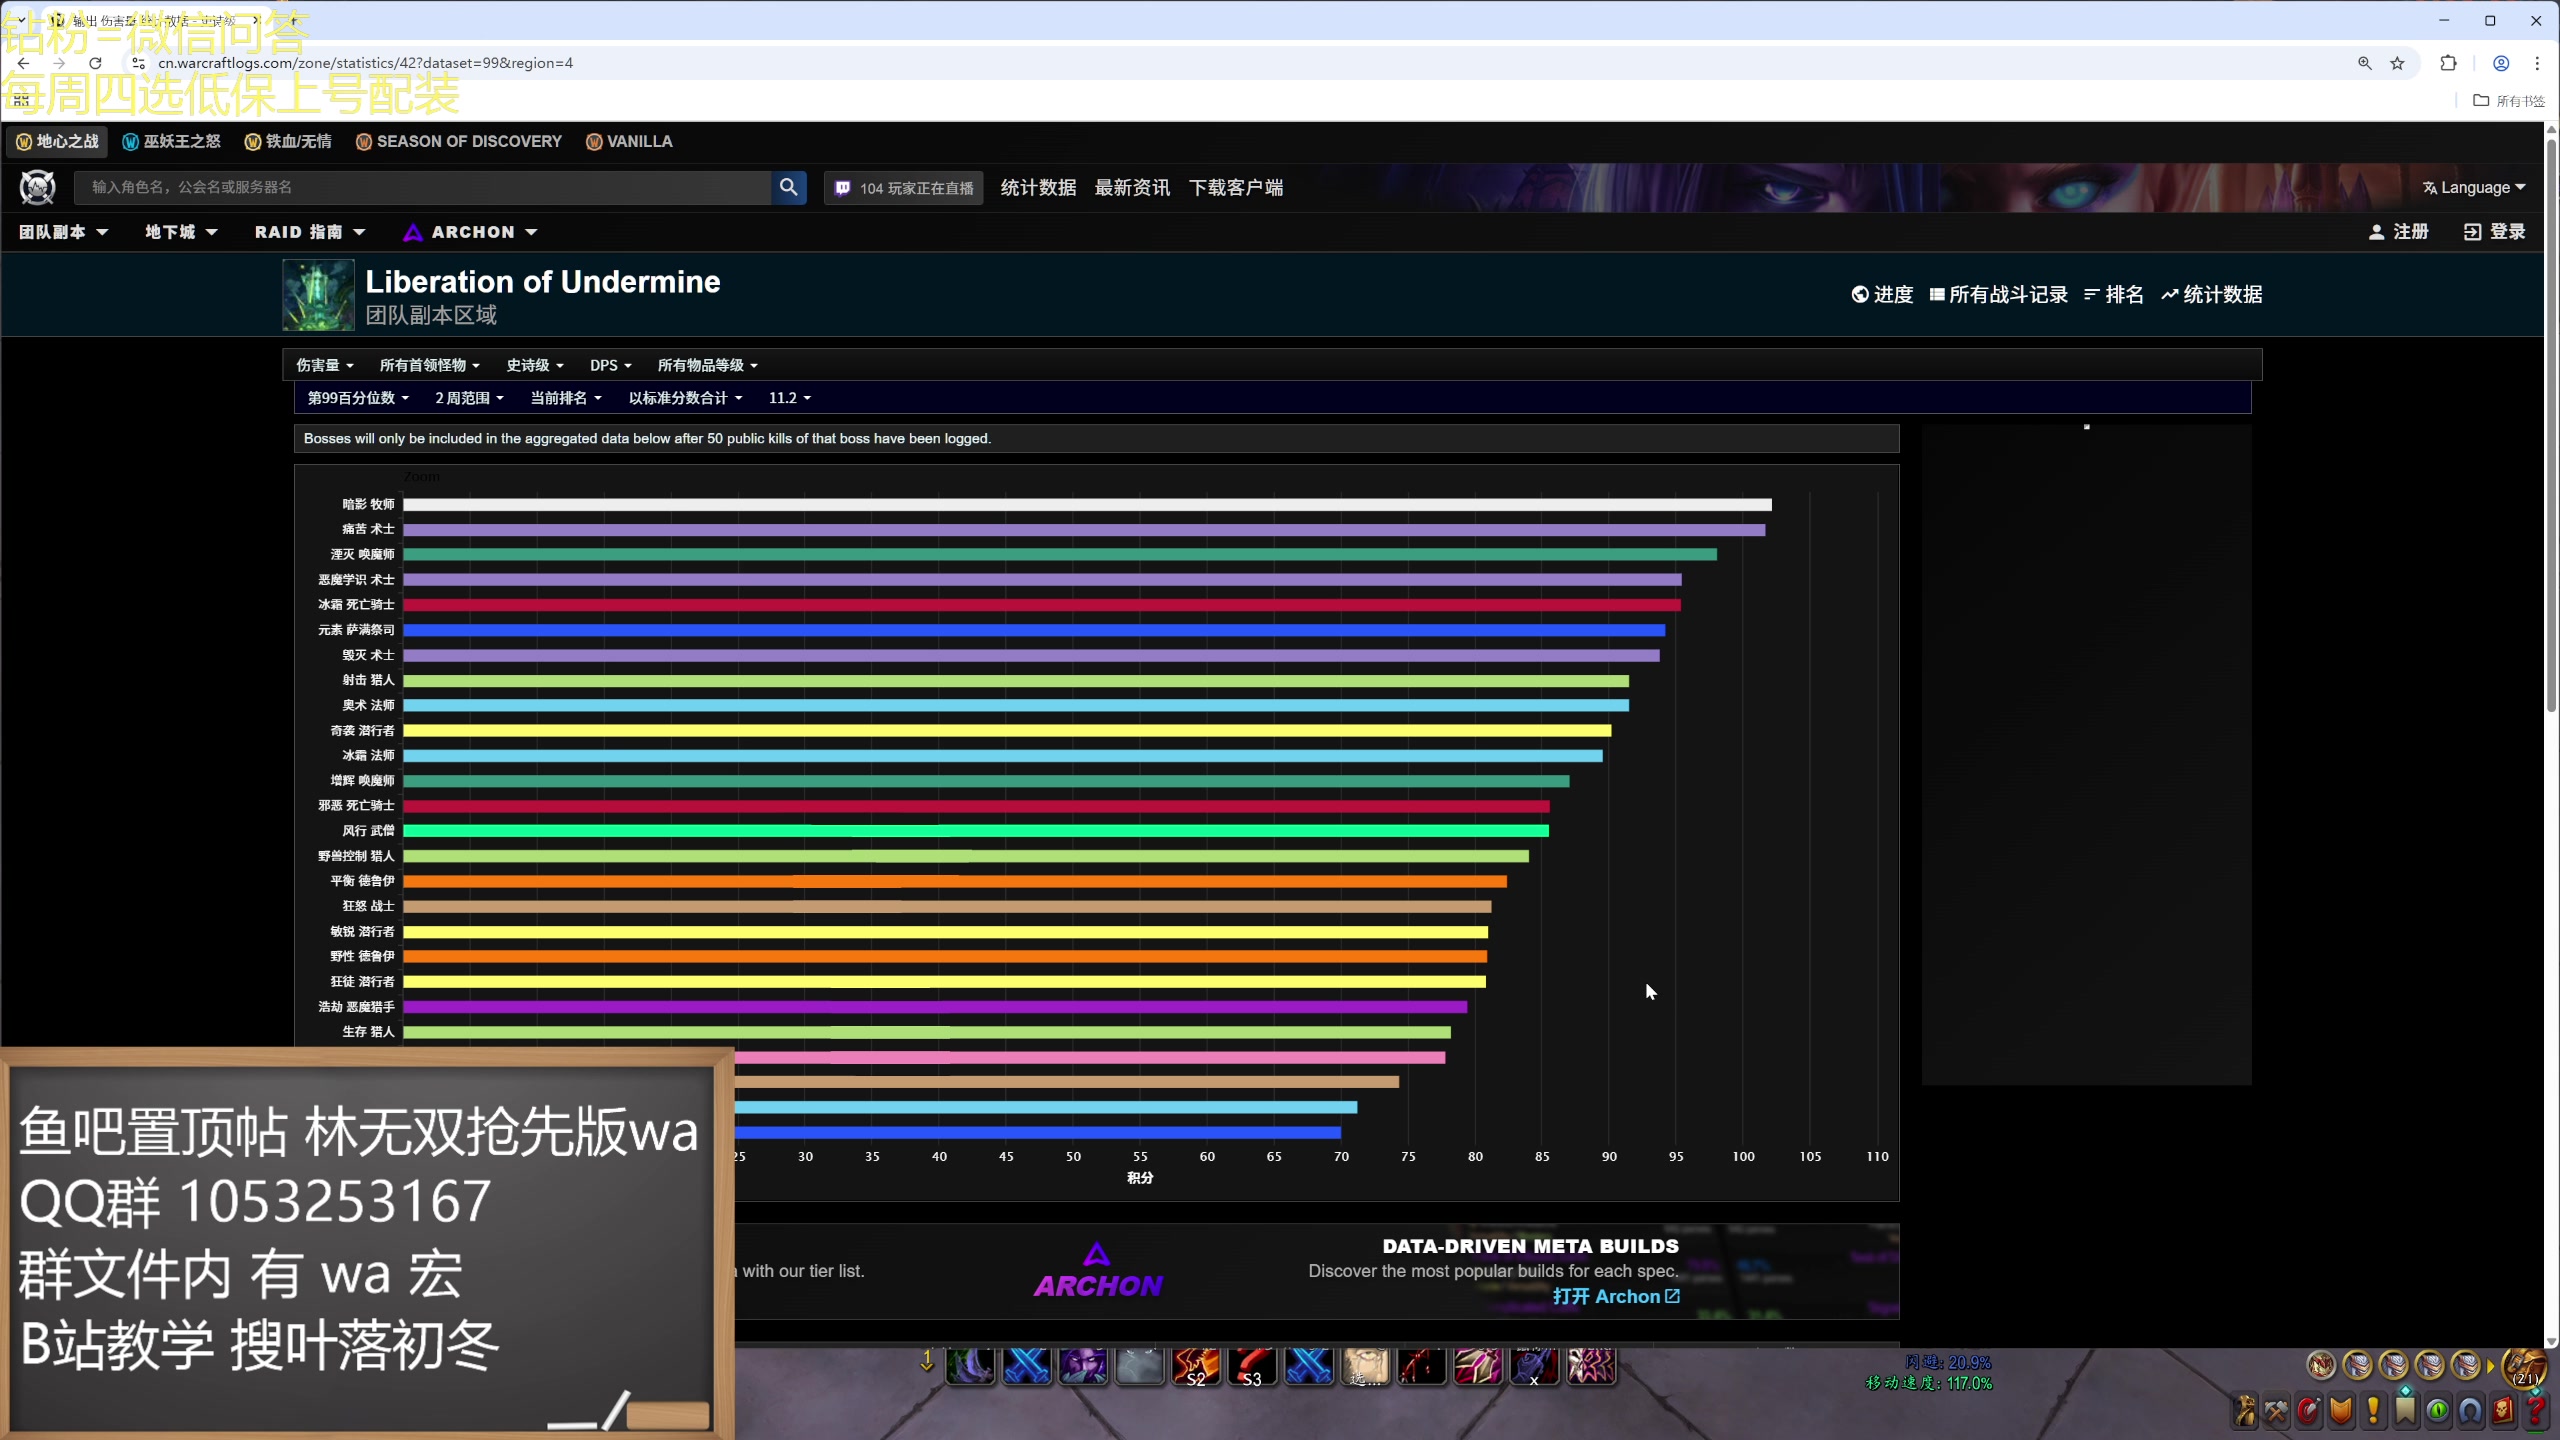The height and width of the screenshot is (1440, 2560).
Task: Click the last pink lightning ability icon
Action: click(1591, 1366)
